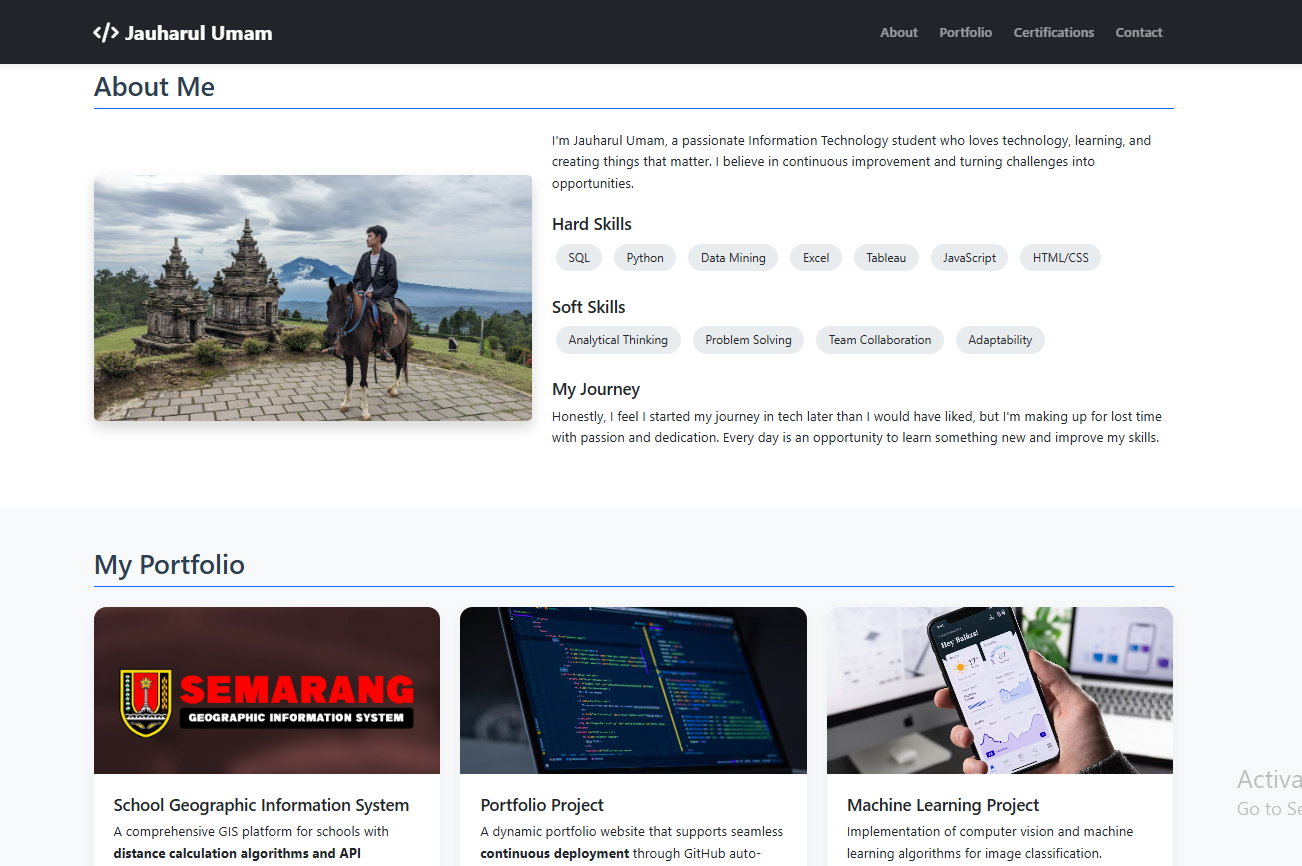Choose the Adaptability soft skill badge
The image size is (1302, 866).
tap(1000, 340)
